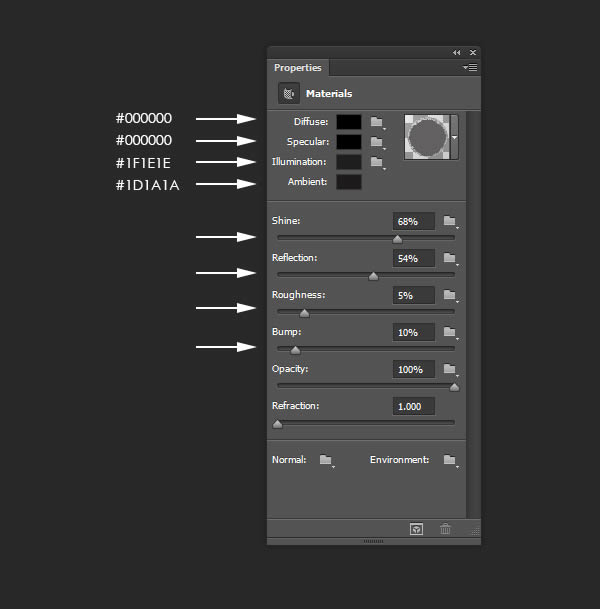Click the Shine label
This screenshot has width=600, height=609.
coord(286,221)
